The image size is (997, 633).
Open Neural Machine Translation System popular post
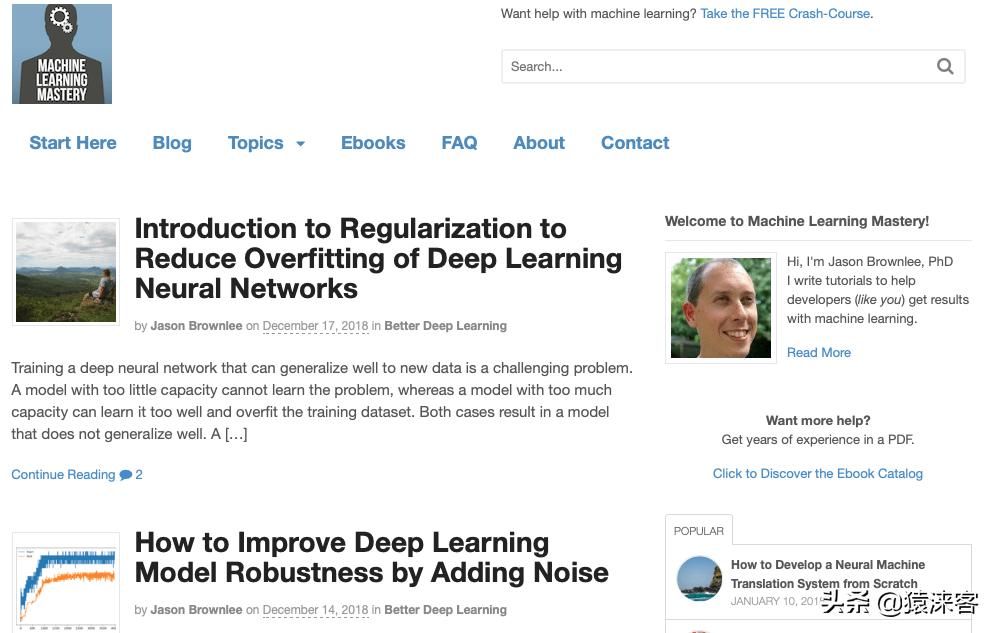coord(827,574)
